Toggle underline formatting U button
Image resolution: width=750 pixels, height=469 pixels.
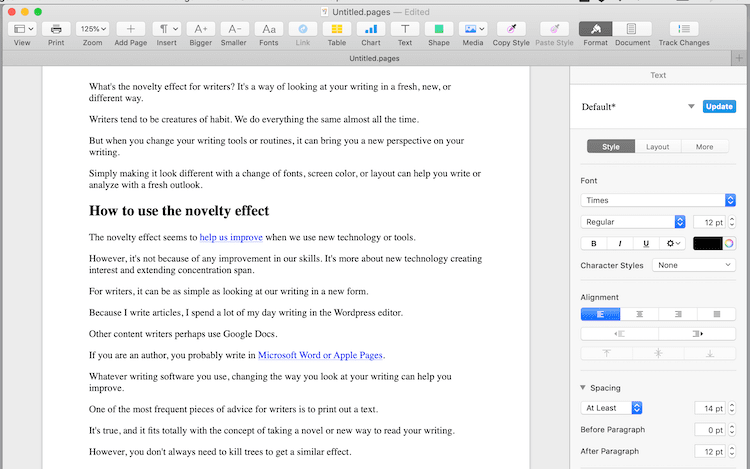[x=646, y=243]
